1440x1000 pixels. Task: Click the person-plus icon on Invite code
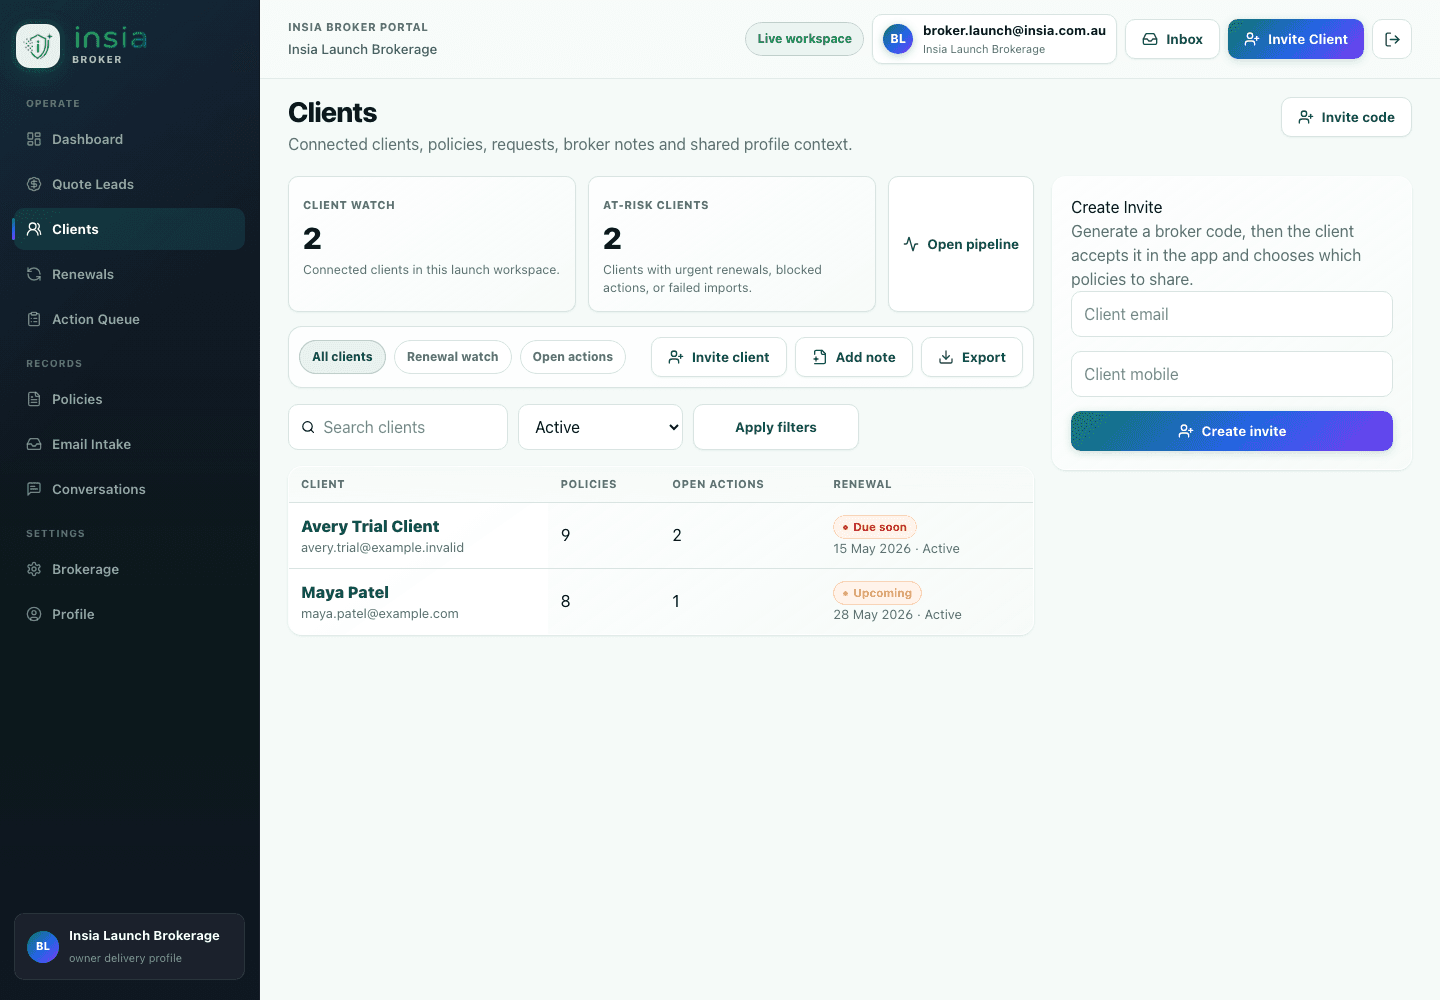pos(1306,117)
